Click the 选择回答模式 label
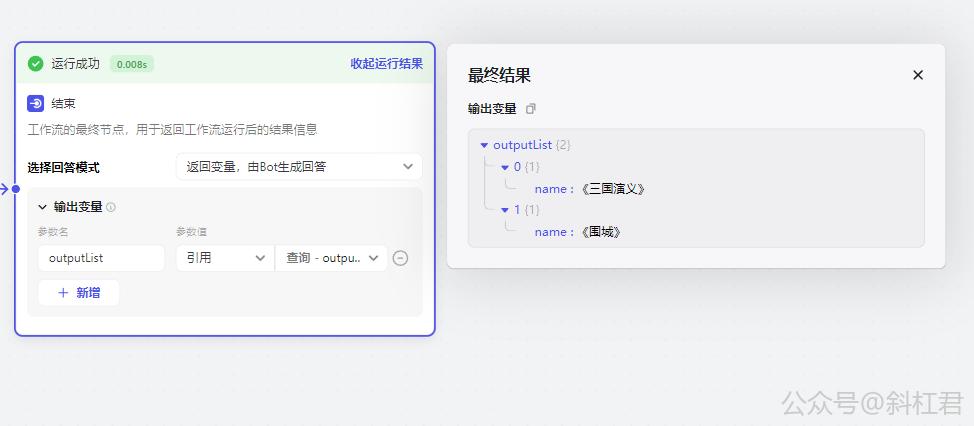The image size is (974, 426). [x=63, y=168]
